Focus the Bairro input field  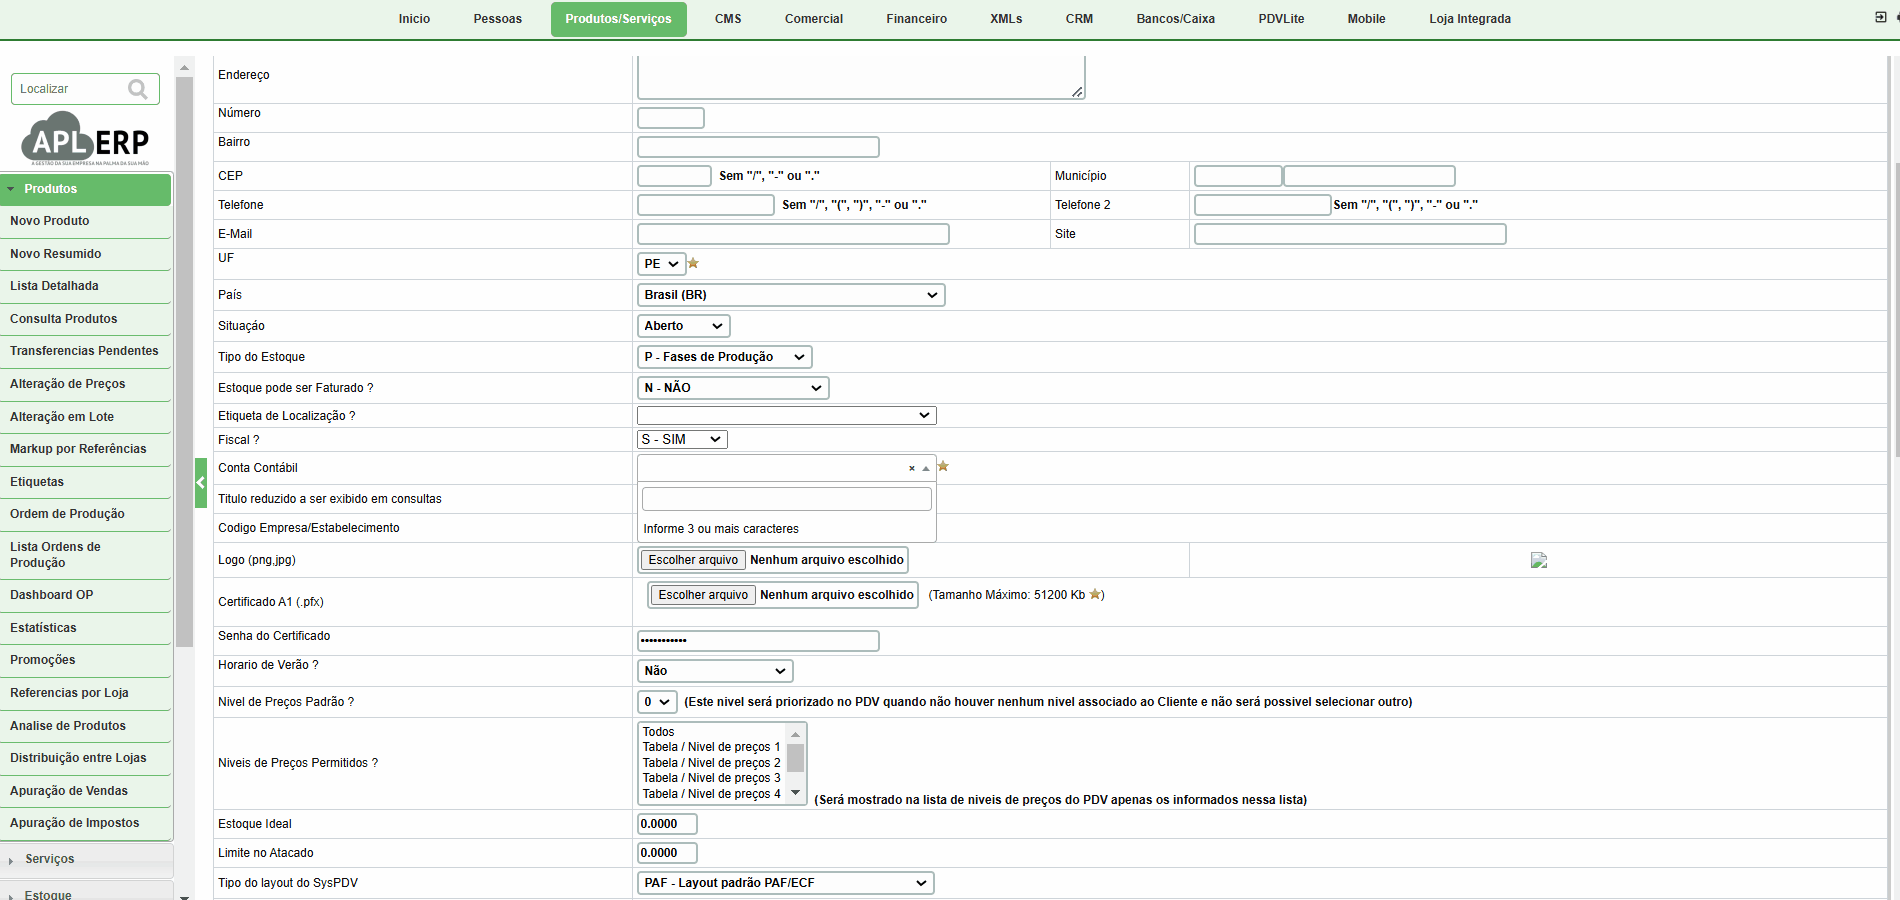point(758,147)
